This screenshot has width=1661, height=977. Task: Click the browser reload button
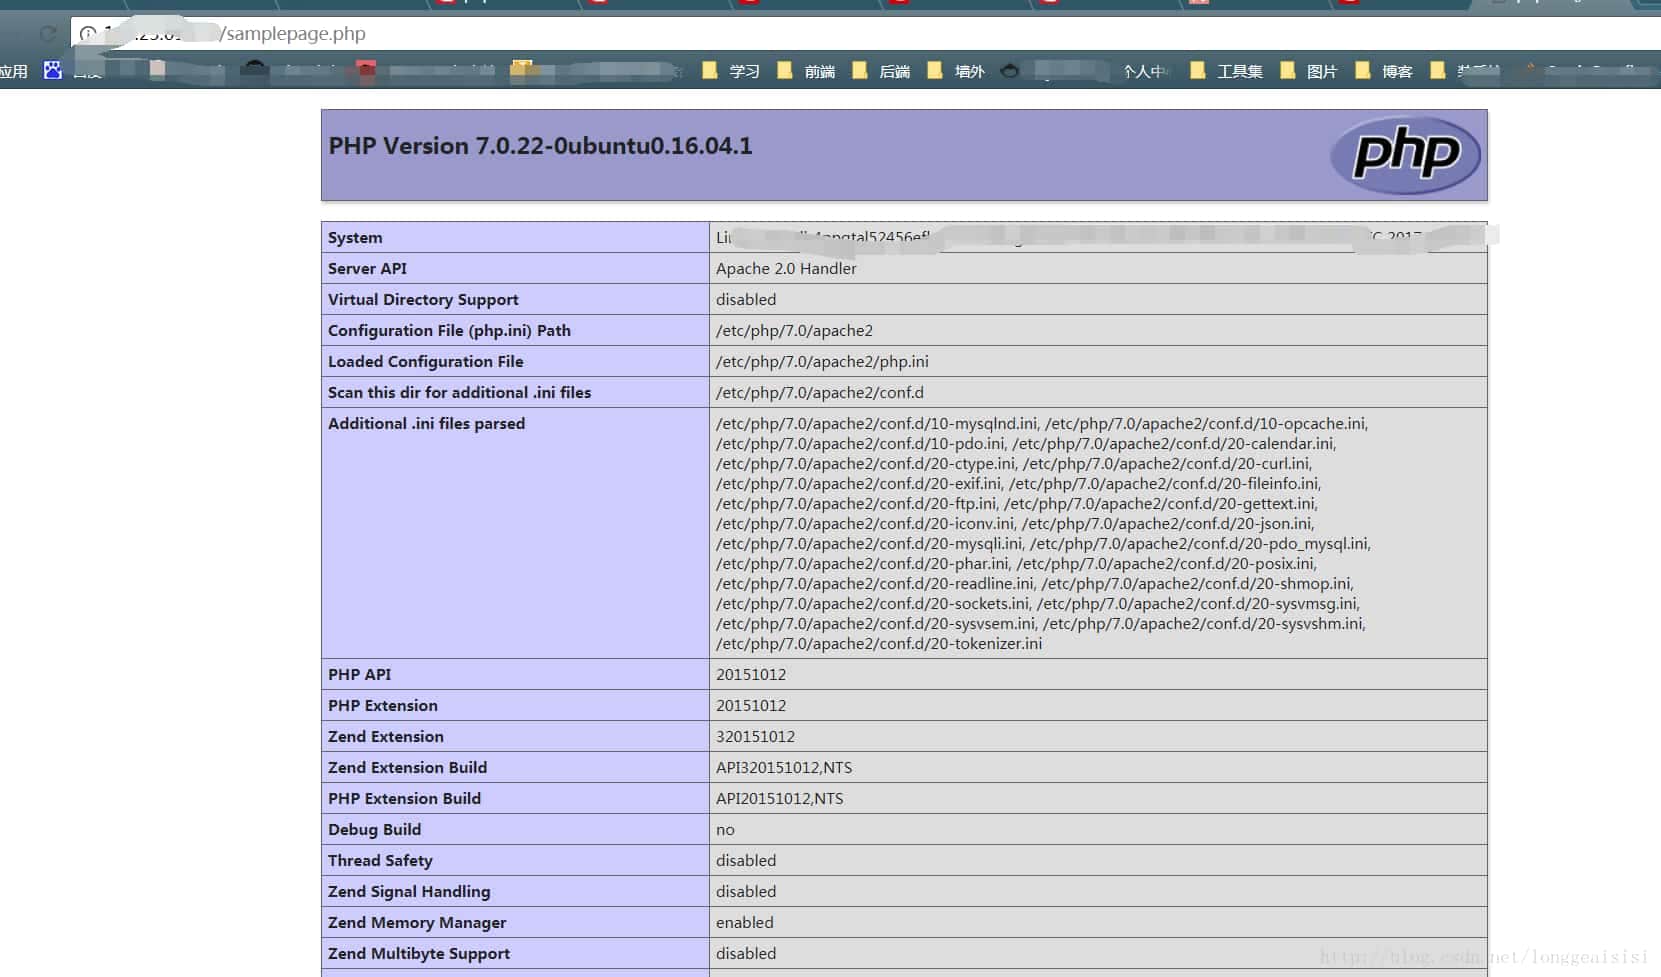[x=47, y=34]
